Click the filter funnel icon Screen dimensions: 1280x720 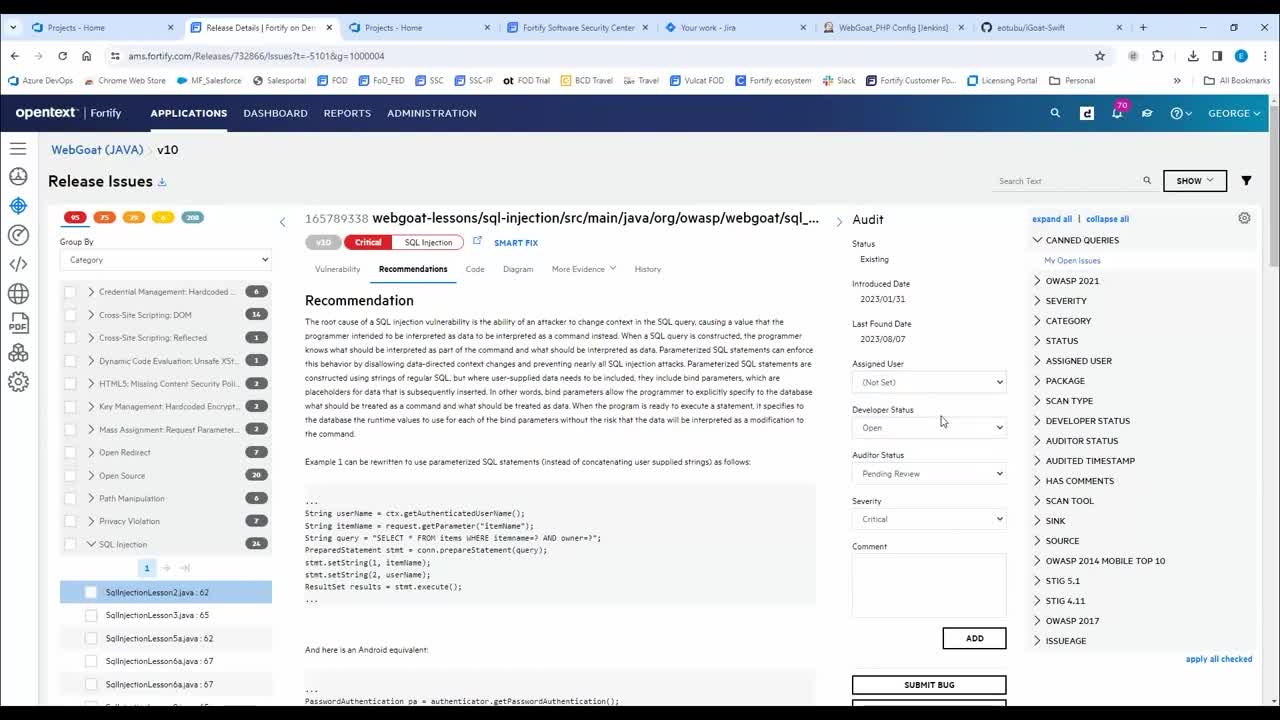pos(1246,181)
